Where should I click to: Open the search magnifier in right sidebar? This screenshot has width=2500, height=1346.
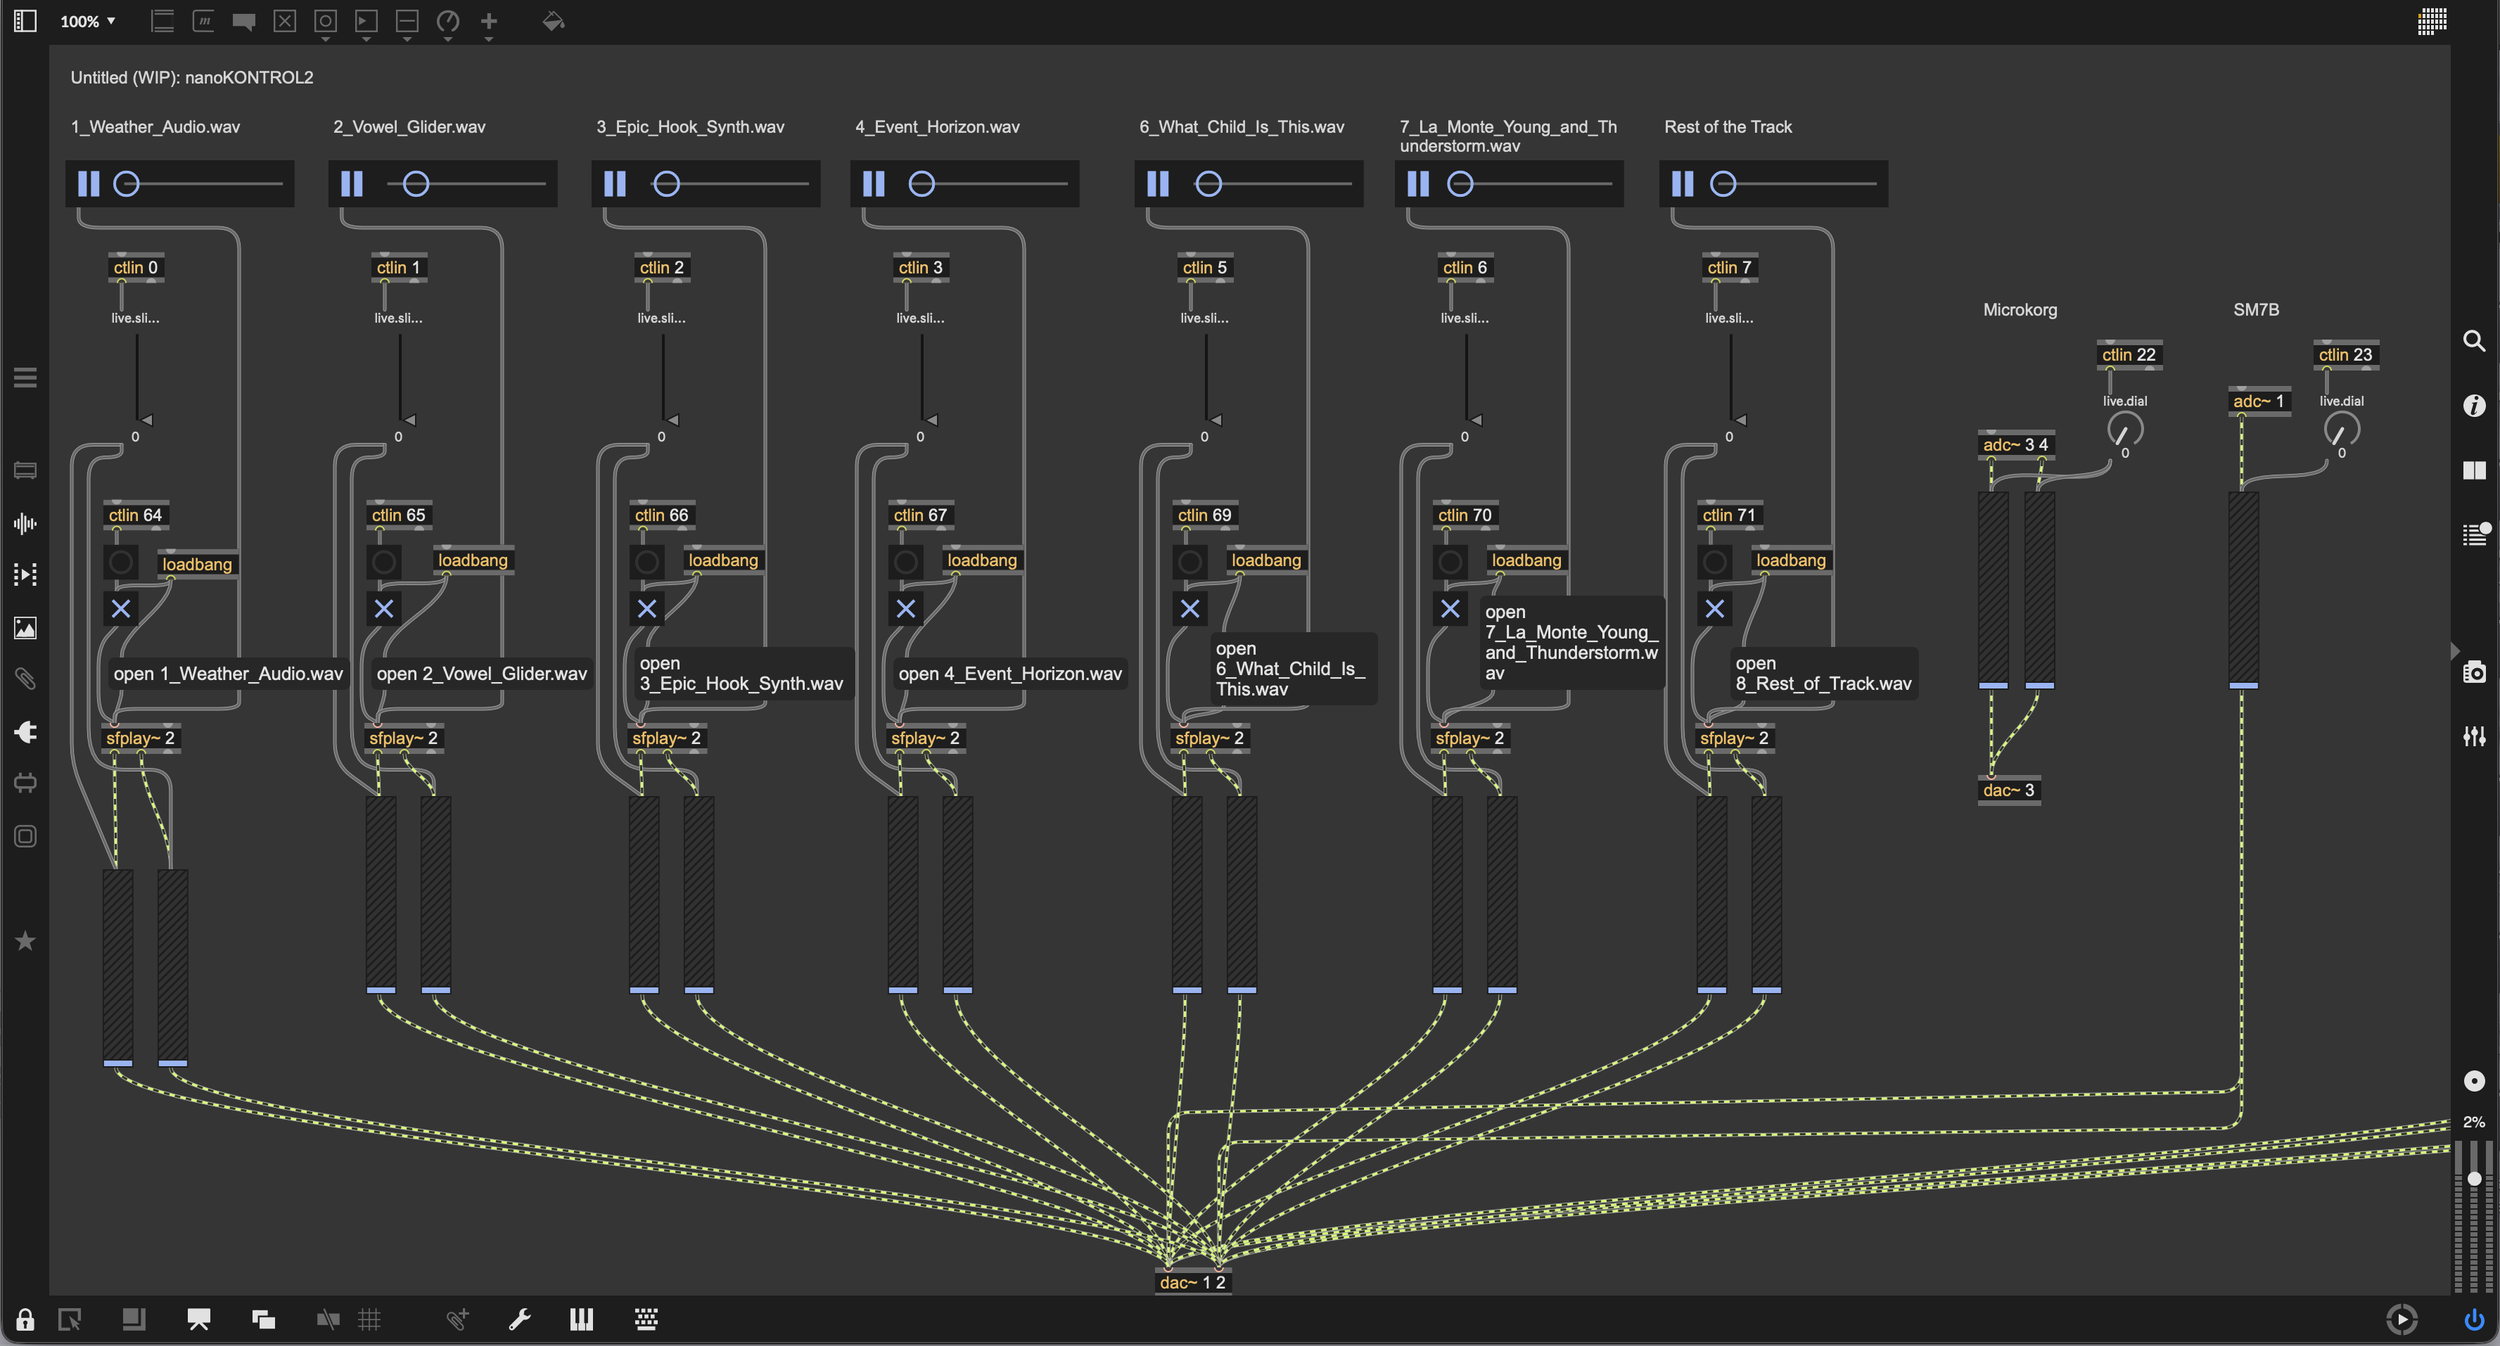pyautogui.click(x=2474, y=341)
